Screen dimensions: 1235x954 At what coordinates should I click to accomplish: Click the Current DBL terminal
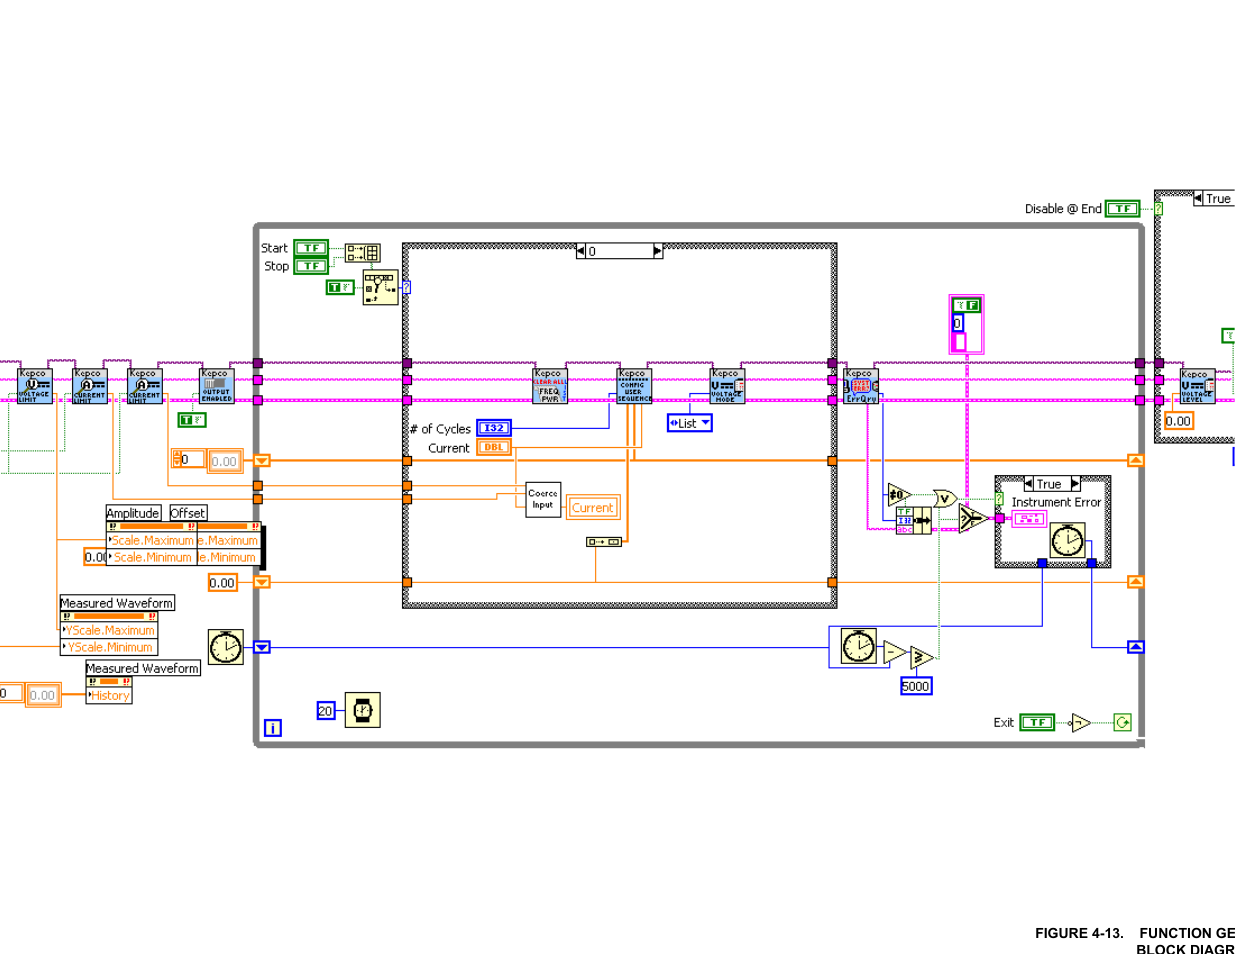(494, 447)
